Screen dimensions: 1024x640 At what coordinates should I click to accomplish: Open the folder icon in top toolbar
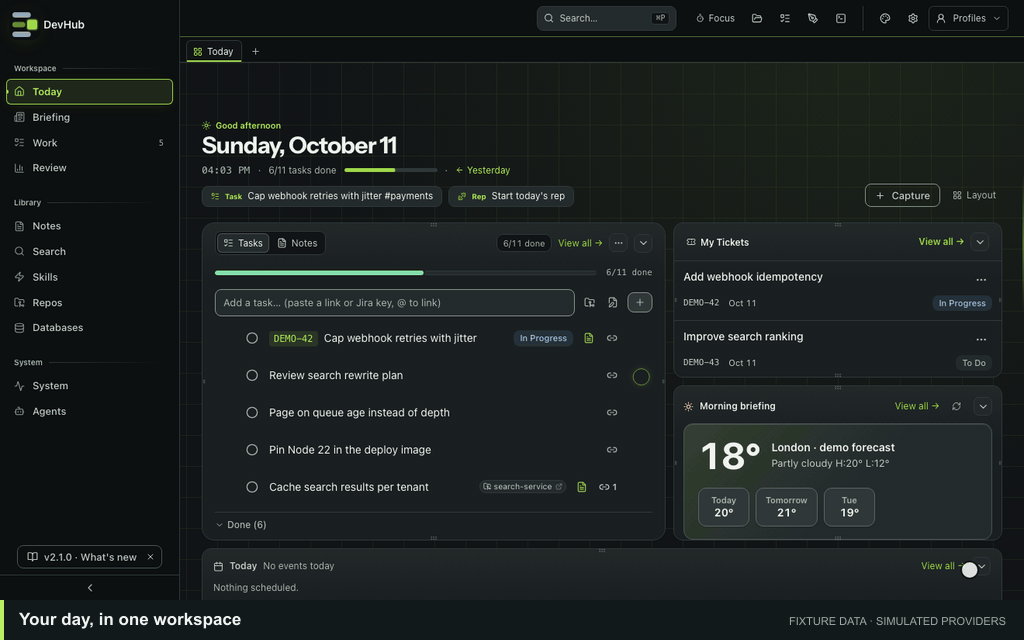click(x=757, y=18)
